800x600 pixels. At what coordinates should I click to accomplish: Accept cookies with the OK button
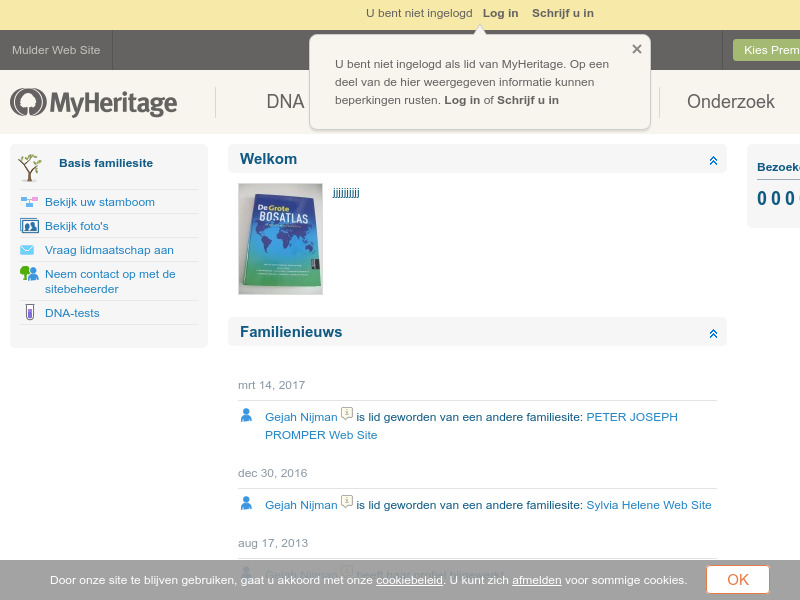(737, 580)
